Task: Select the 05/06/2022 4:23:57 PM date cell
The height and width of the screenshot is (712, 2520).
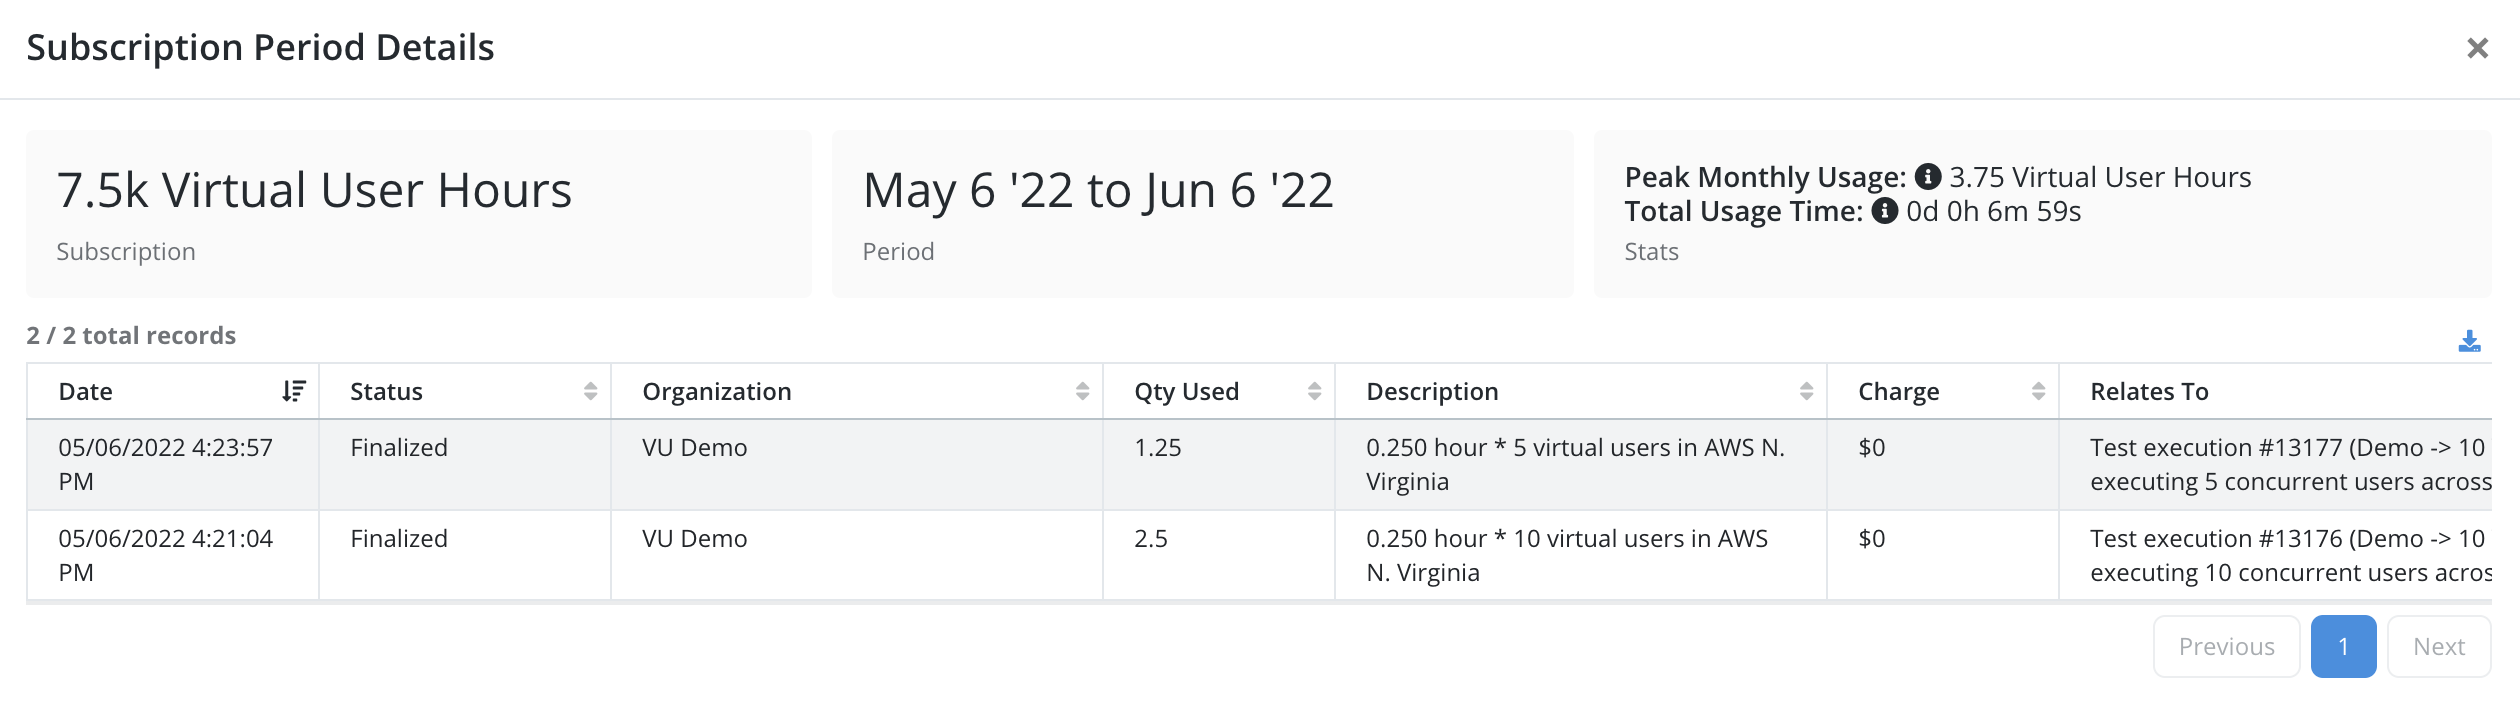Action: pos(172,465)
